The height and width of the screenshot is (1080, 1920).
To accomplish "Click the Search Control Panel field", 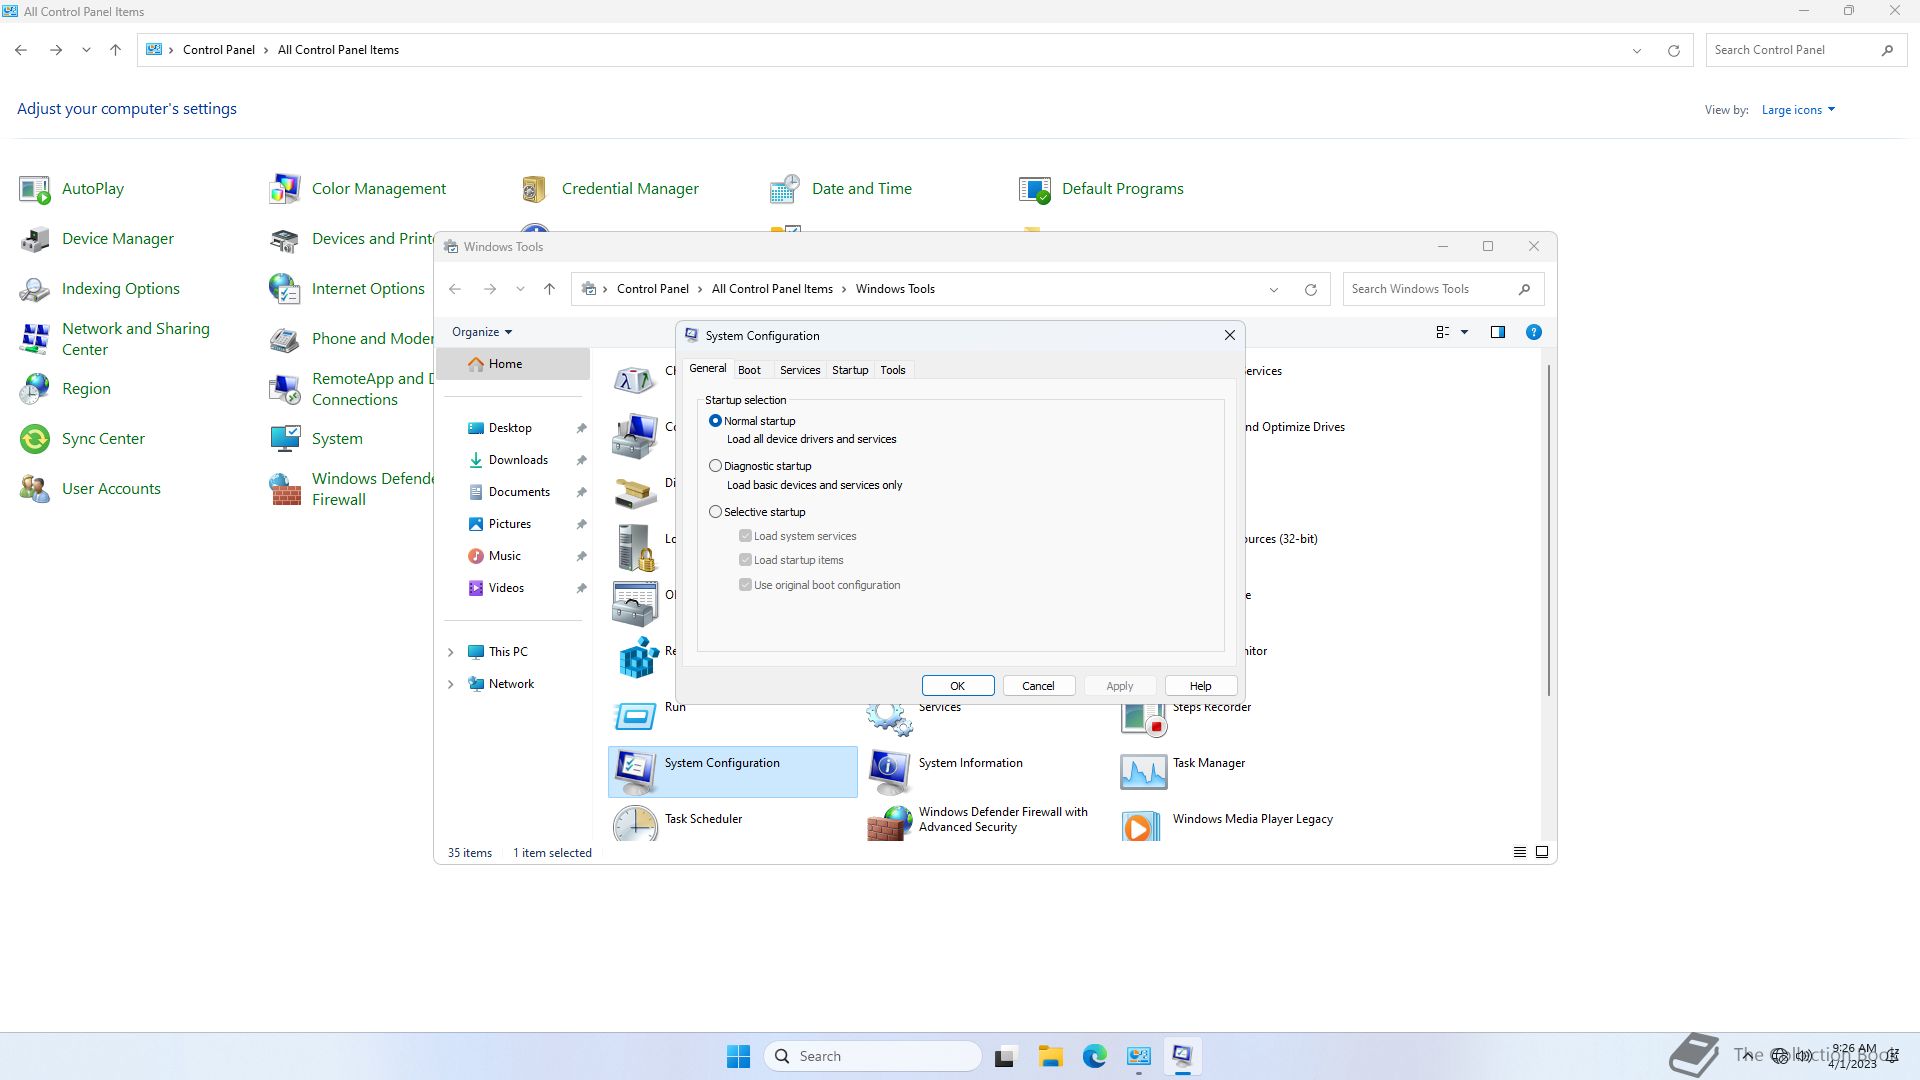I will coord(1805,50).
